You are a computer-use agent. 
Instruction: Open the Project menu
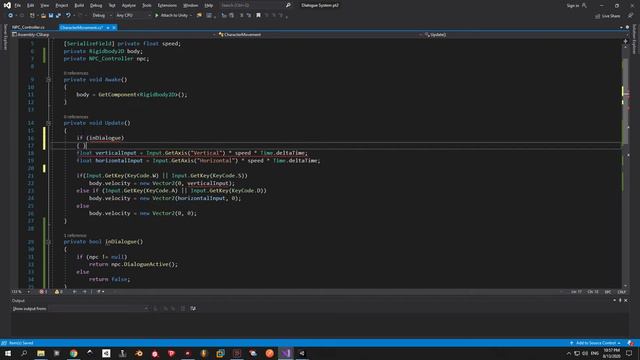pos(62,5)
